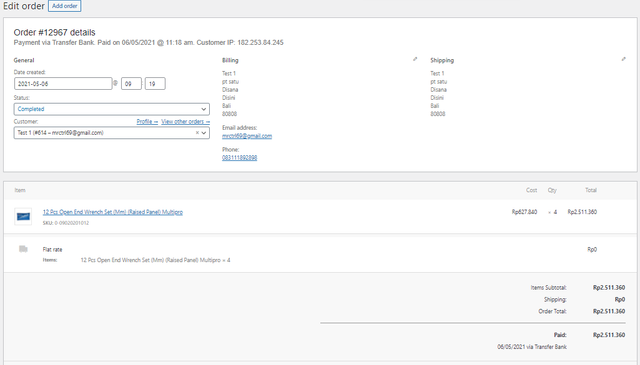This screenshot has width=640, height=365.
Task: Click the Qty column header
Action: pos(552,190)
